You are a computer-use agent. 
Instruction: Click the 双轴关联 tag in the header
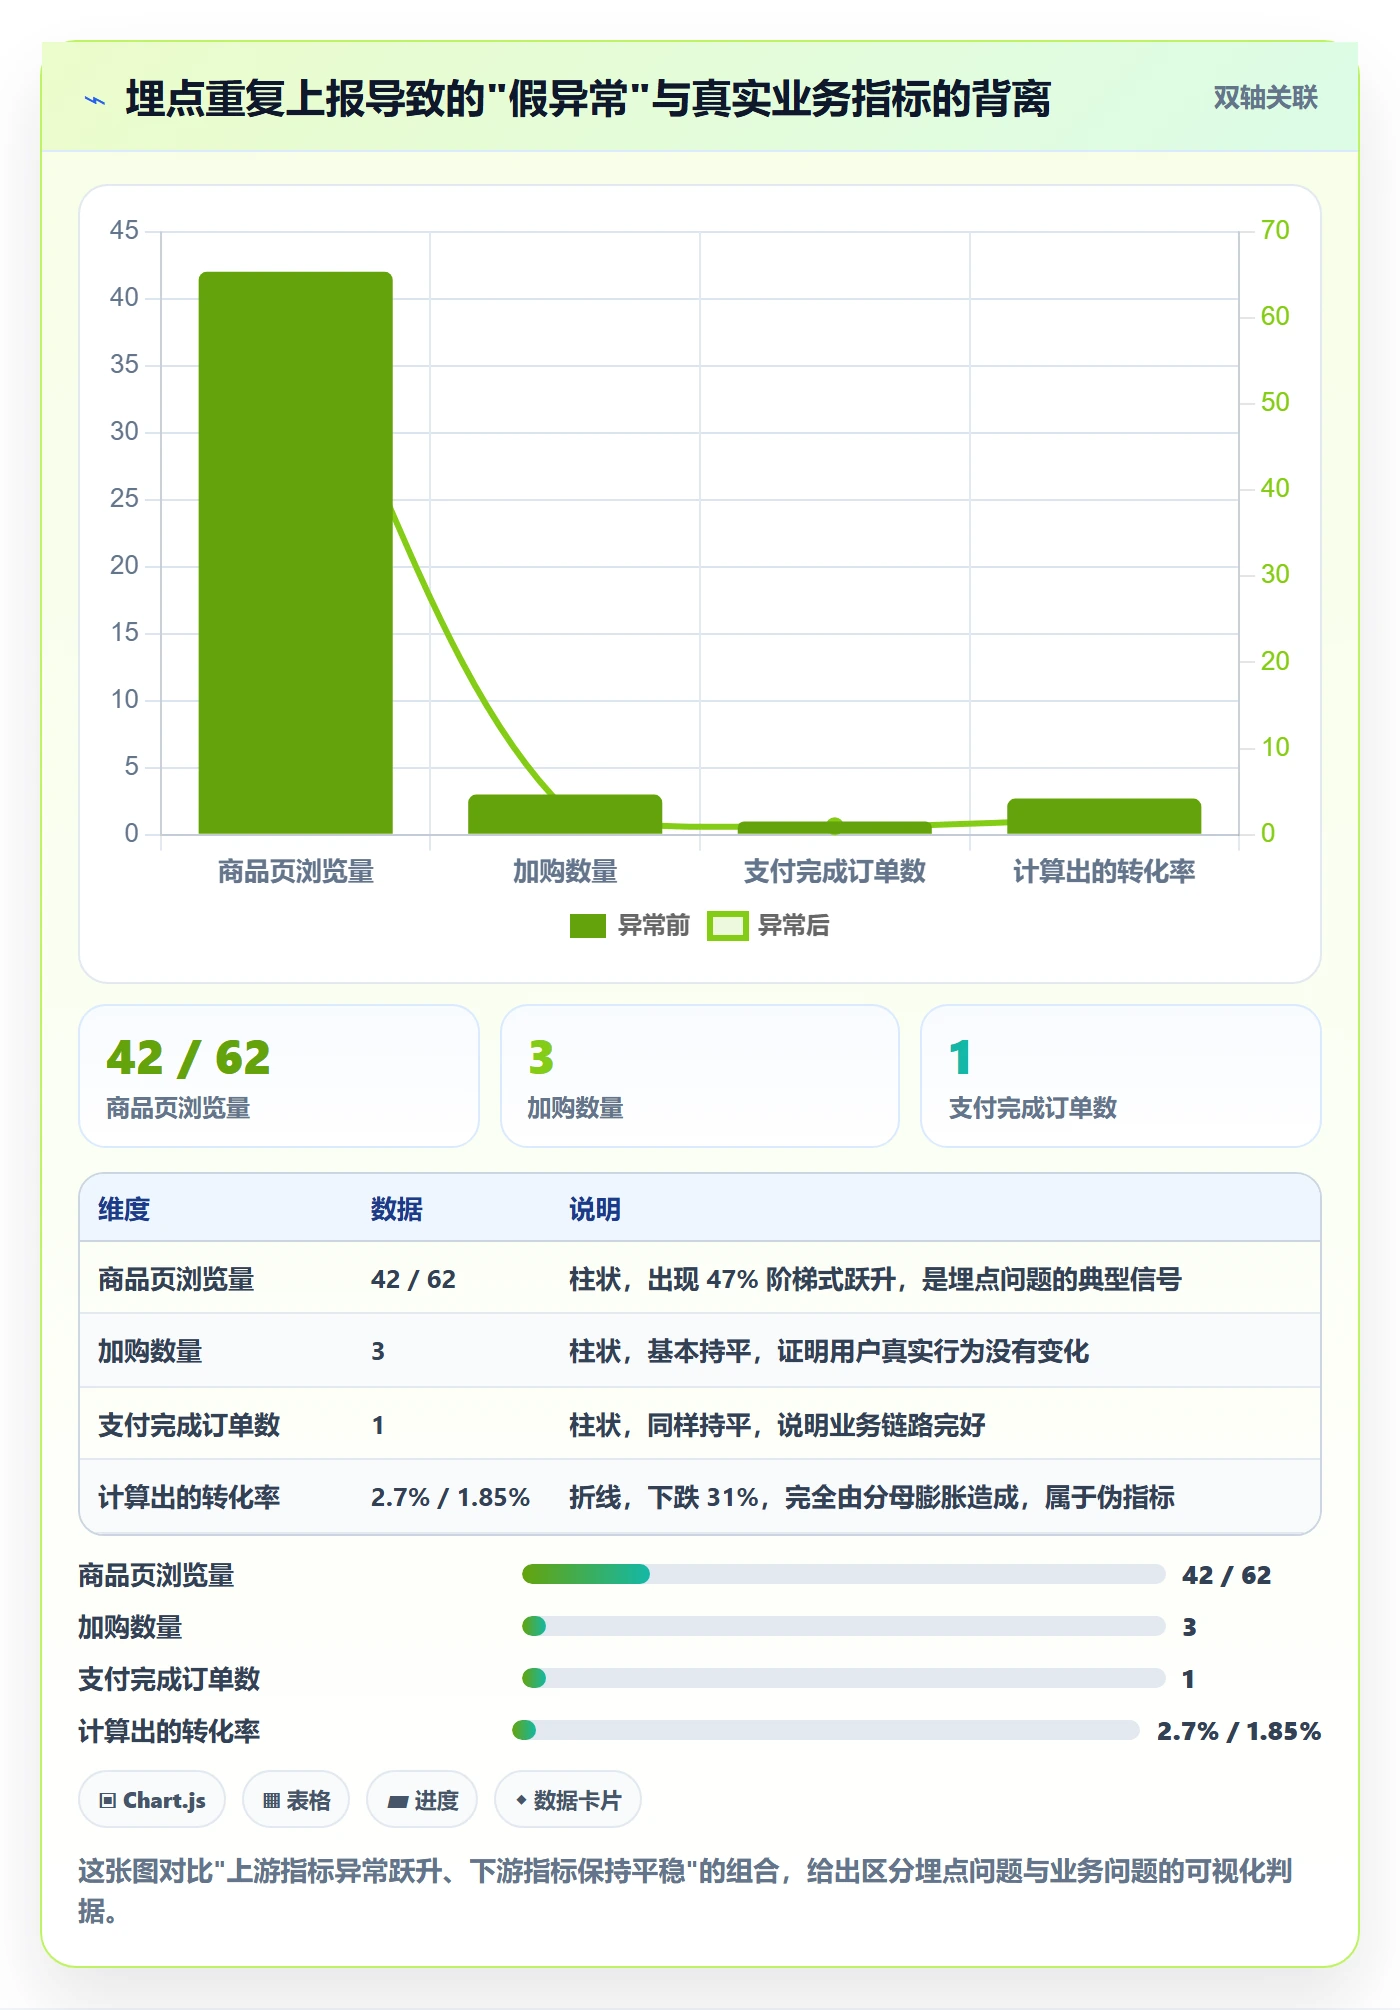coord(1265,98)
